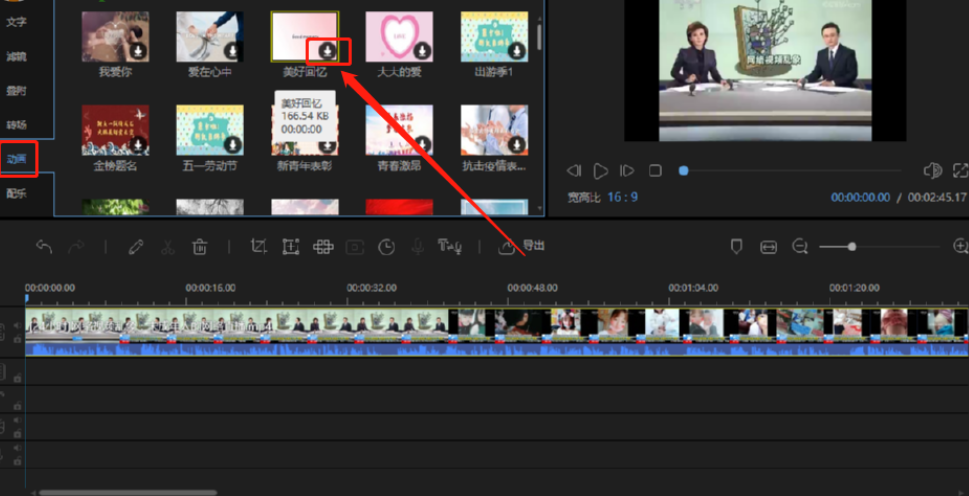Lock the microphone track at the bottom

[17, 461]
